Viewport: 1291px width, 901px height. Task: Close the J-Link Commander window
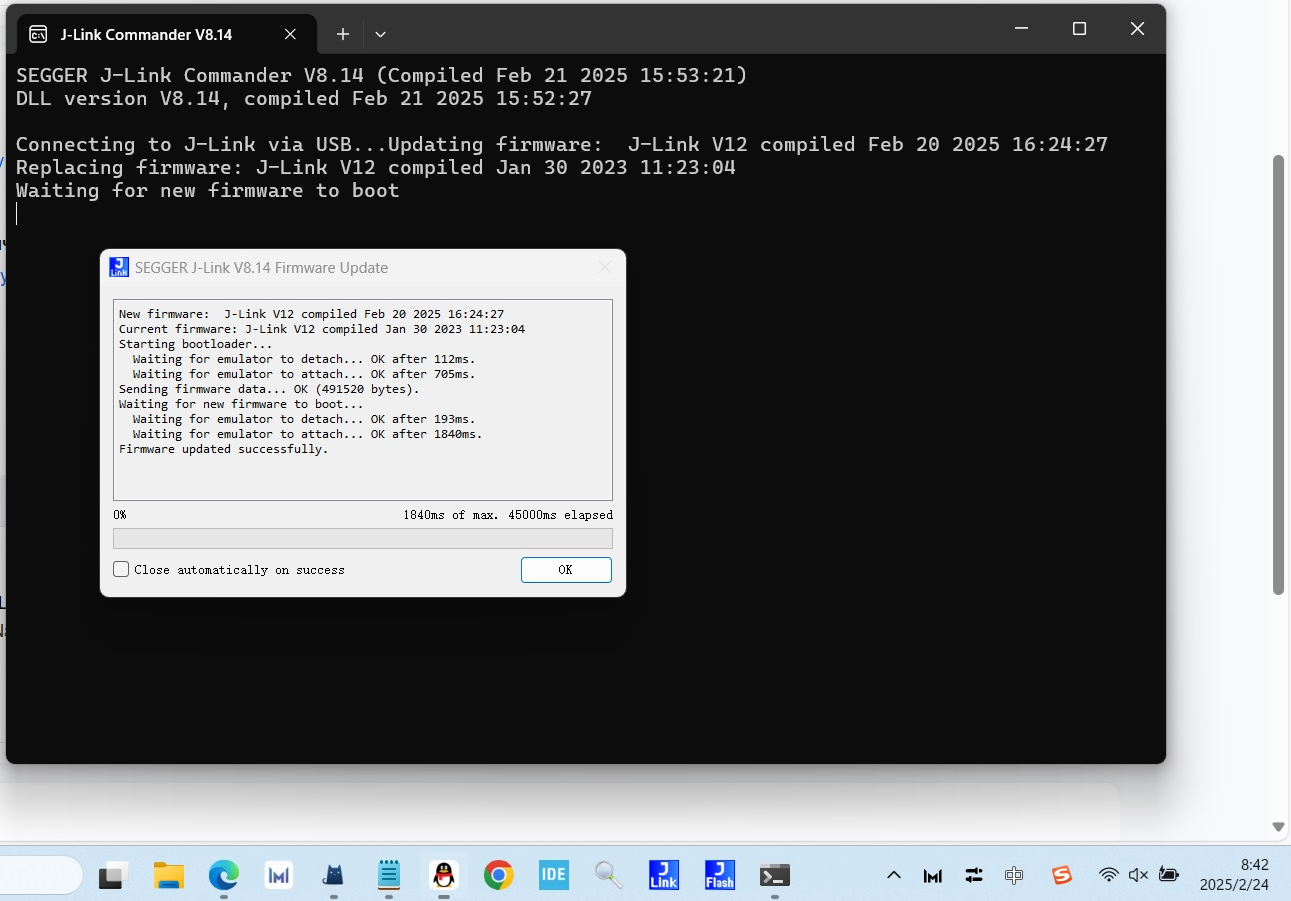click(x=1137, y=29)
